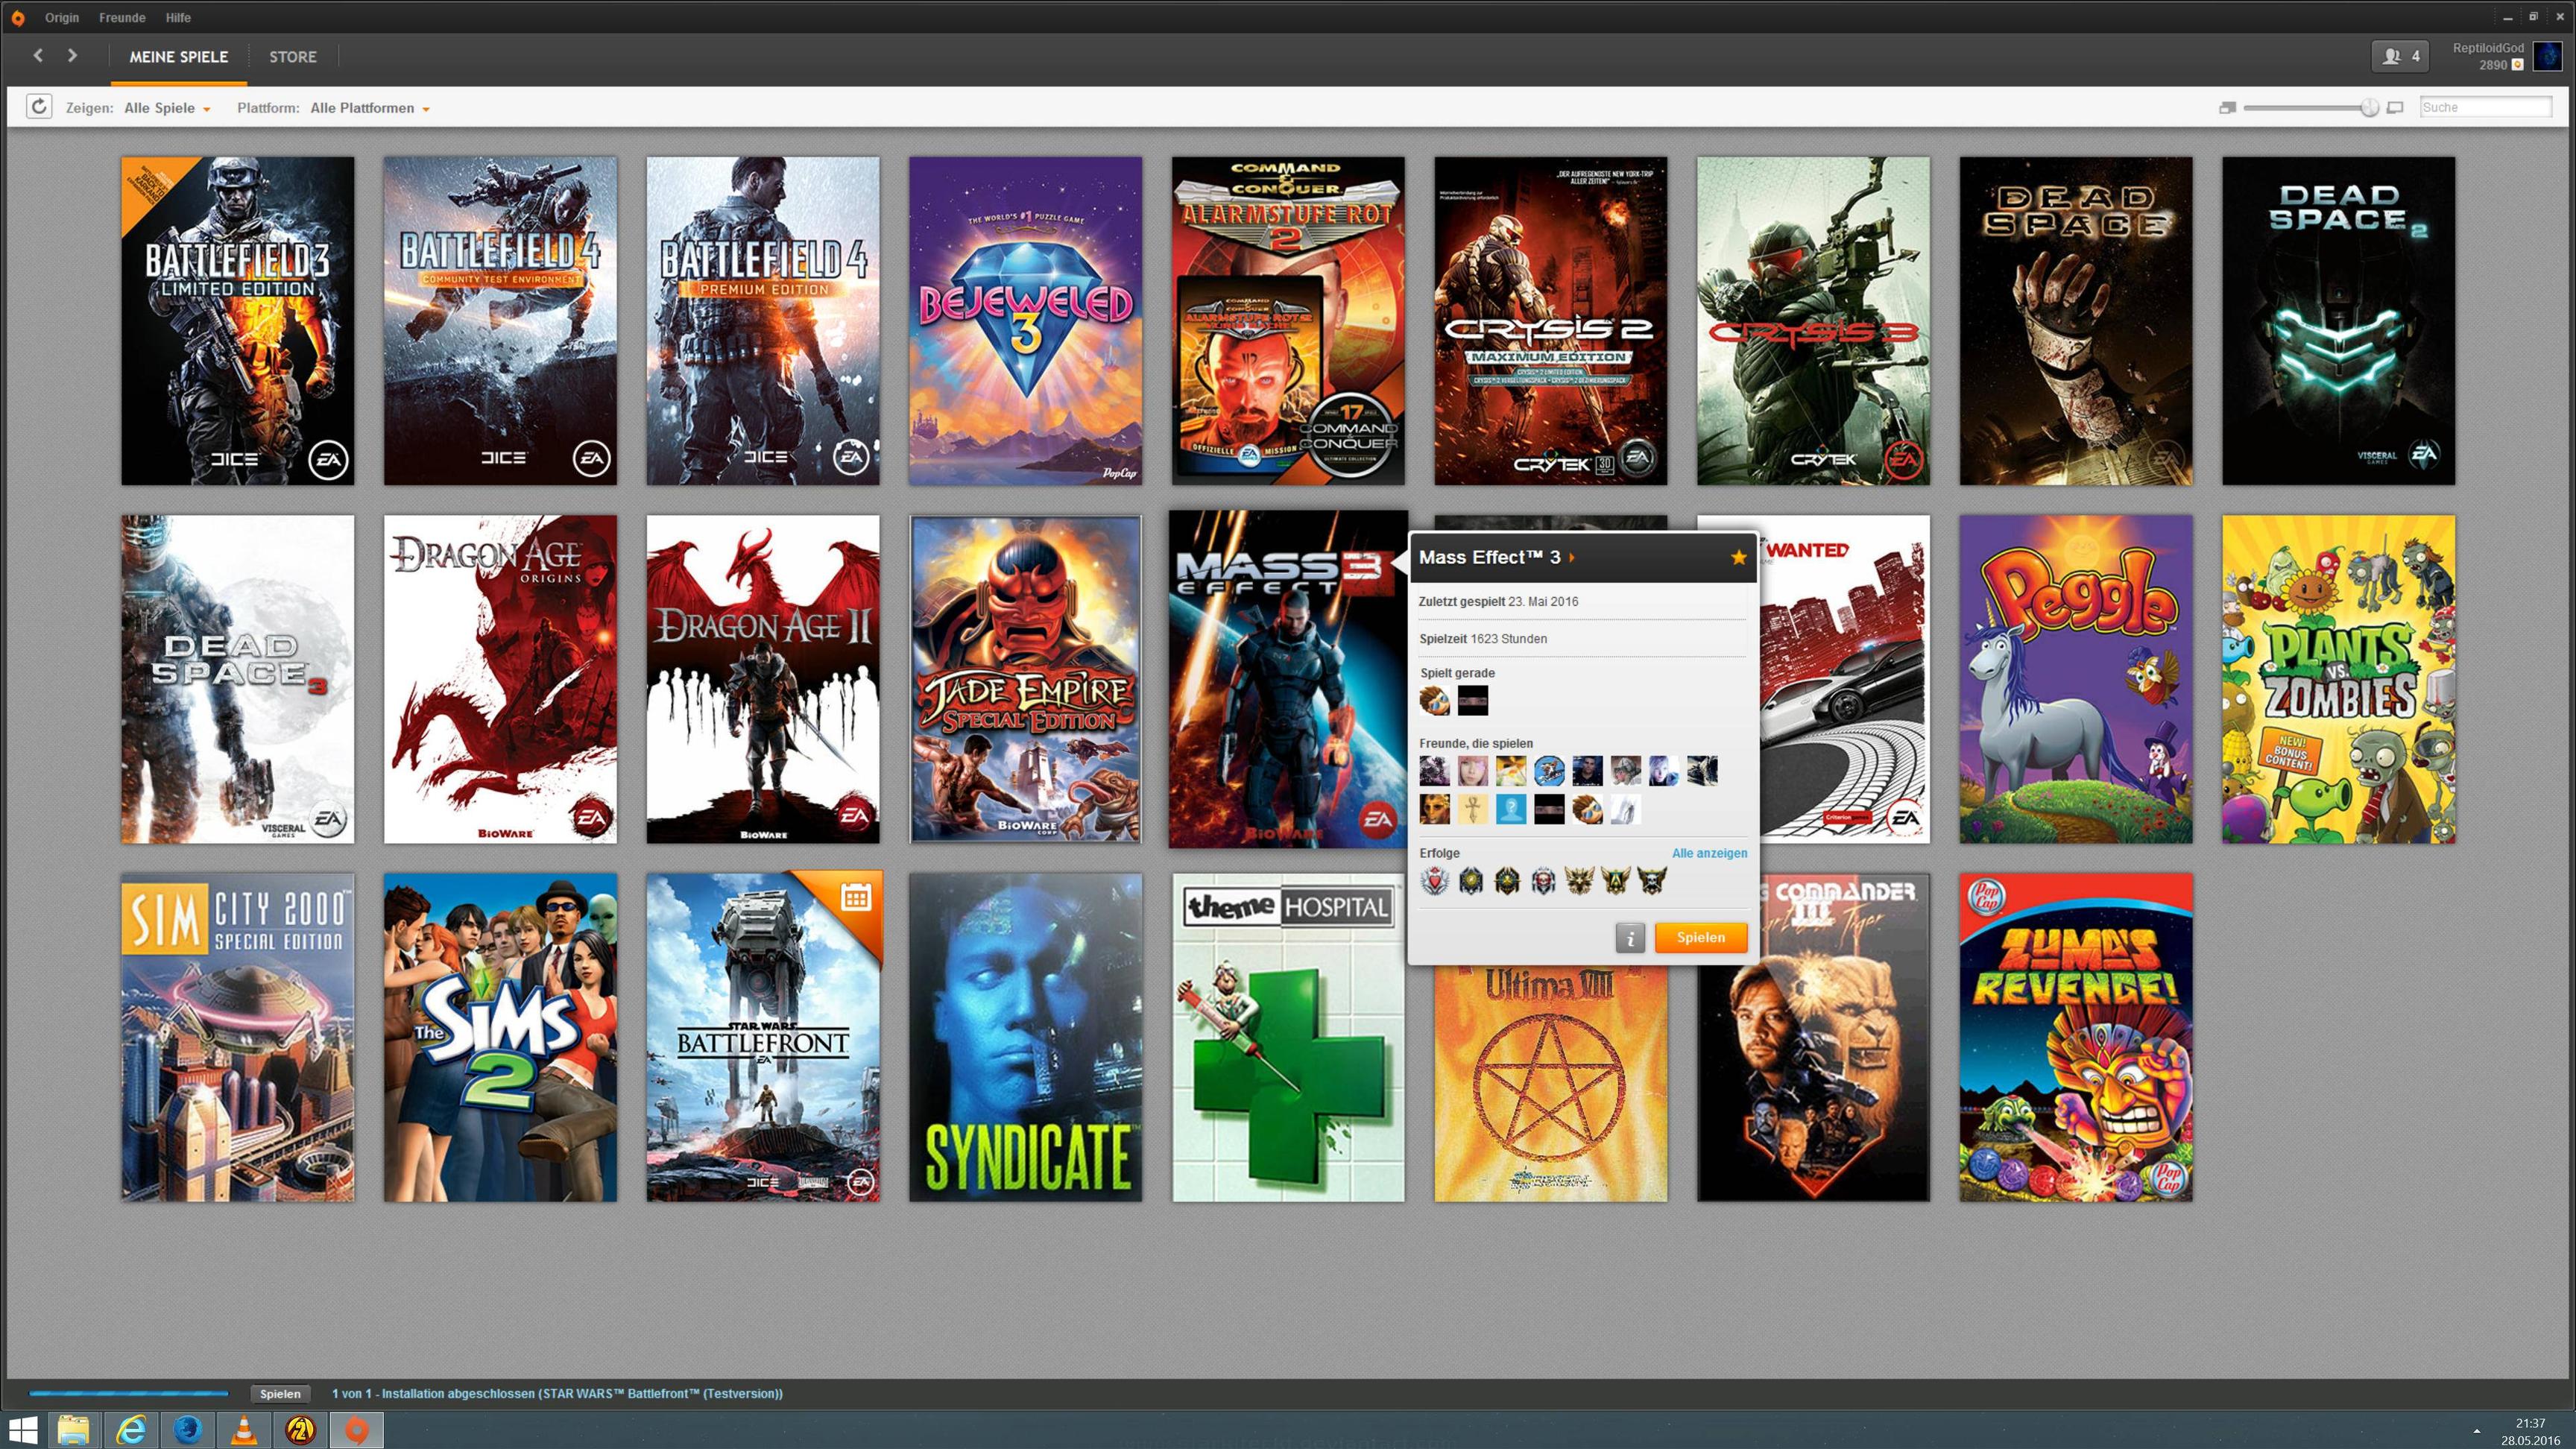Click the download progress bar at bottom
2576x1449 pixels.
pyautogui.click(x=129, y=1393)
